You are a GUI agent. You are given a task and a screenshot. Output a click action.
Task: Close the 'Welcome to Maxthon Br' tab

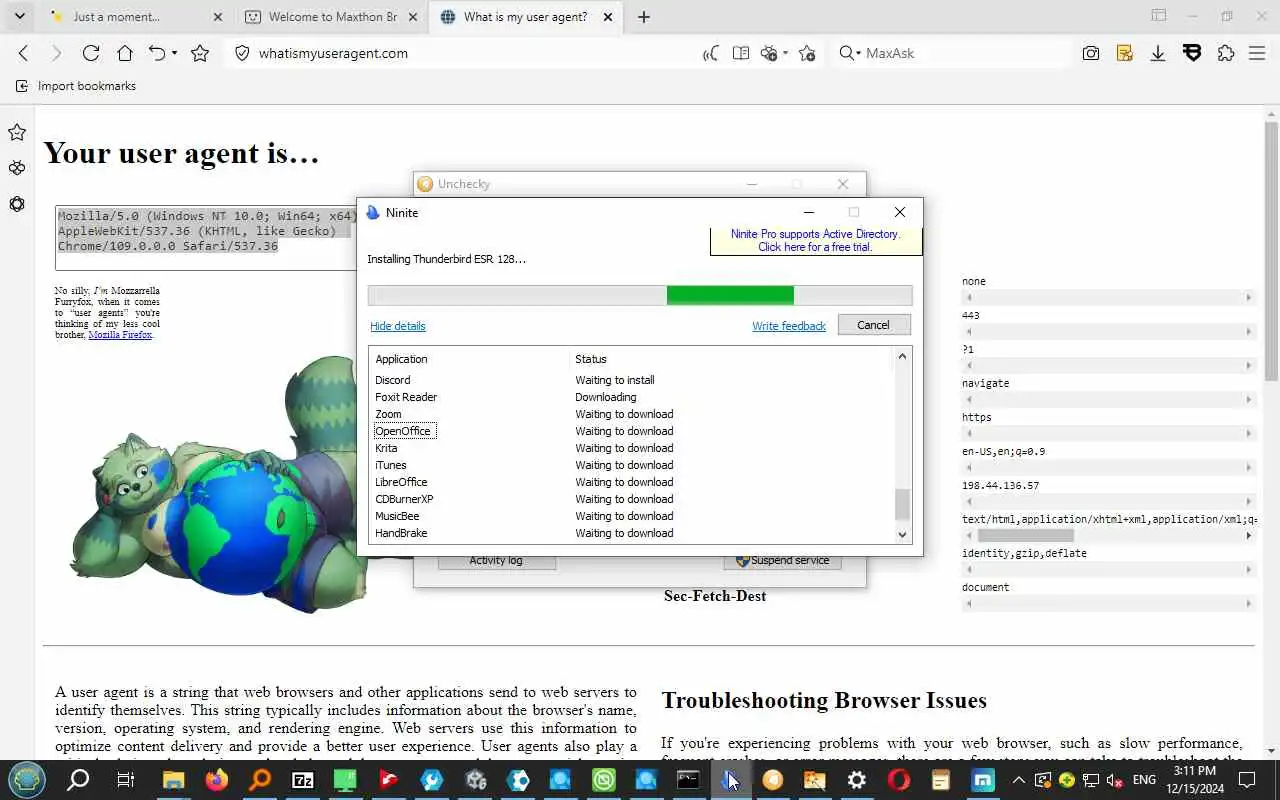click(413, 17)
